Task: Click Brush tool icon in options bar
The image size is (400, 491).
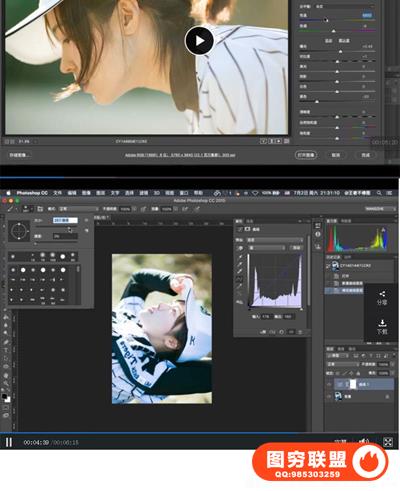Action: click(10, 209)
